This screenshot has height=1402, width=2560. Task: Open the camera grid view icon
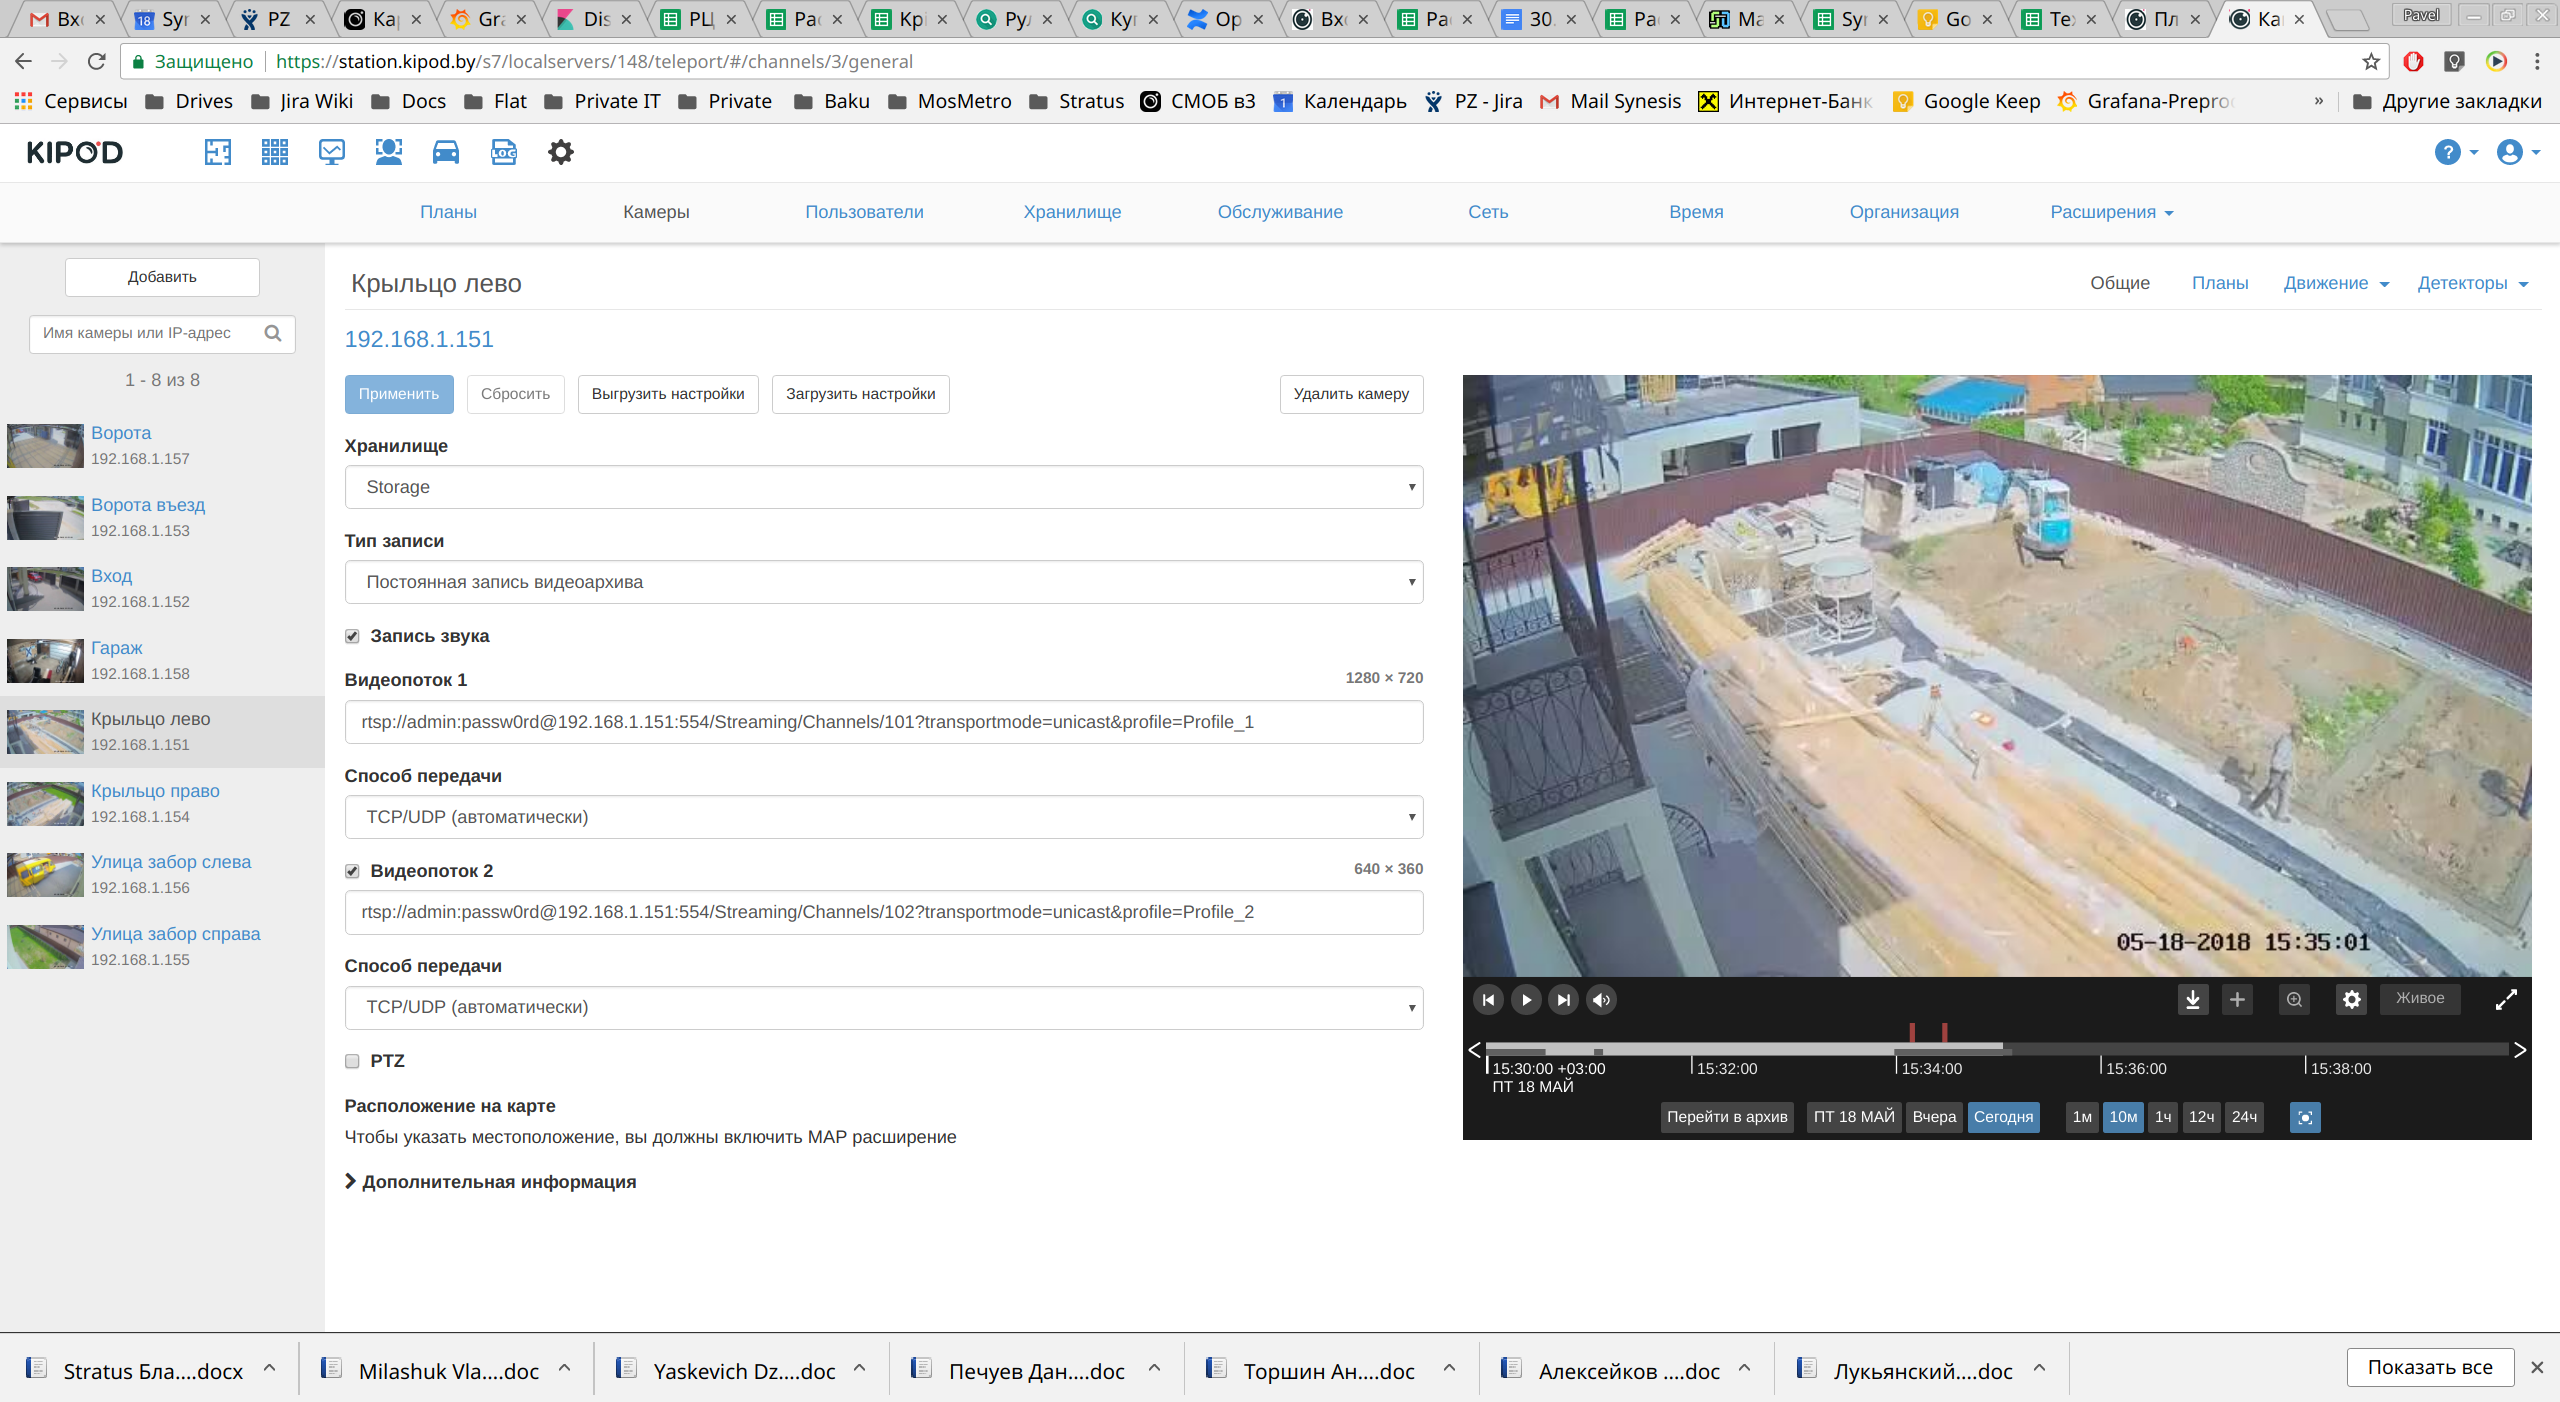[x=275, y=152]
